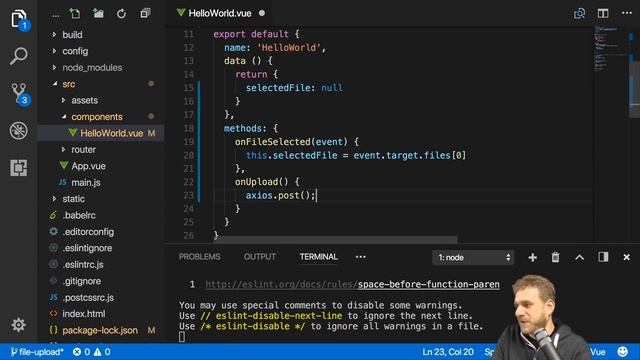Switch to the OUTPUT tab

tap(260, 257)
